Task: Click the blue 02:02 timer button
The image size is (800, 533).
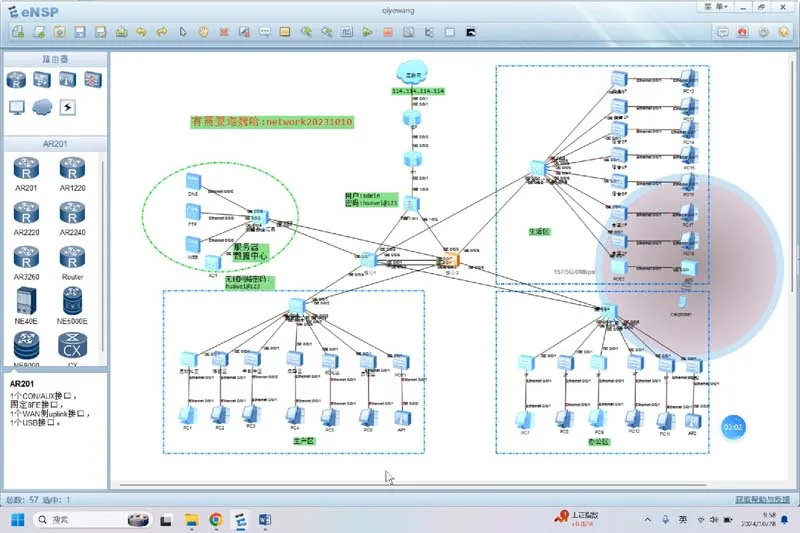Action: [x=733, y=427]
